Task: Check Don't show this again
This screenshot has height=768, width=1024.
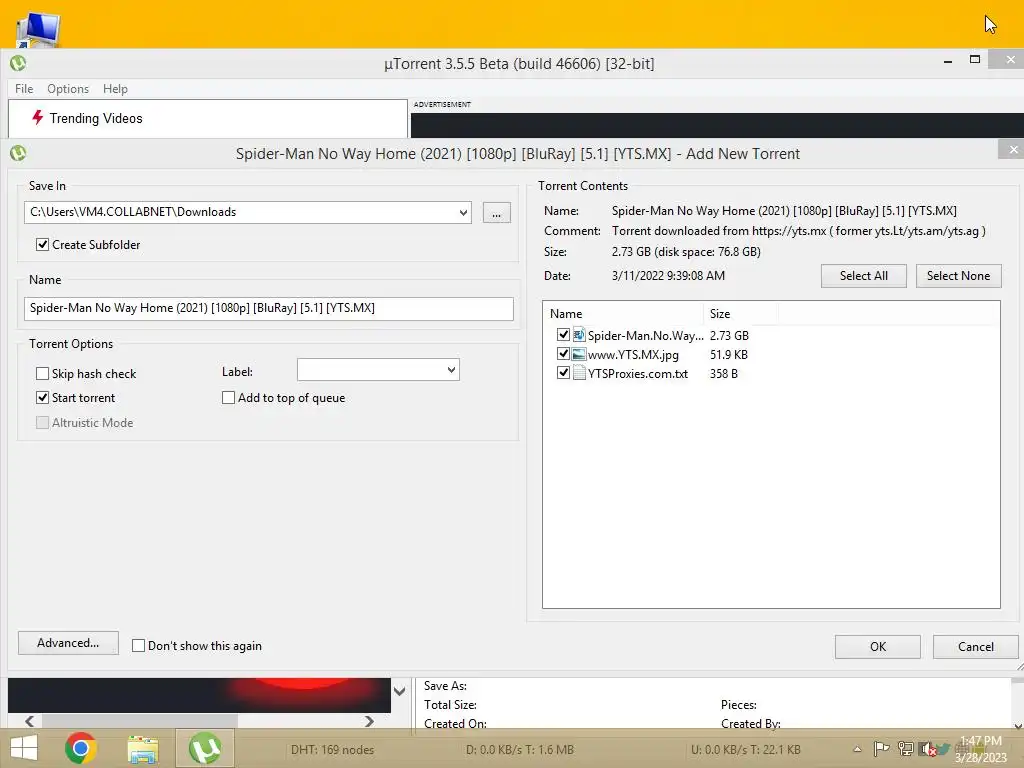Action: (x=138, y=646)
